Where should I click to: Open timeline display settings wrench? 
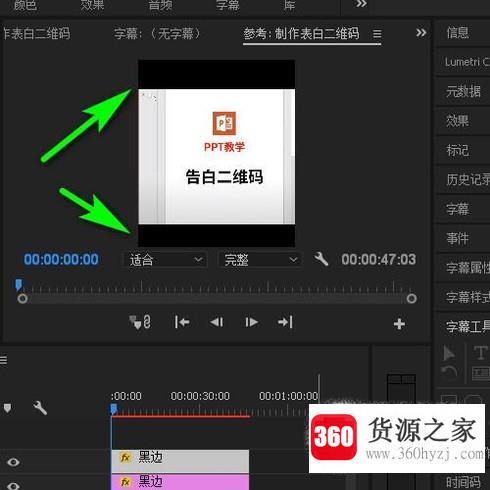40,408
